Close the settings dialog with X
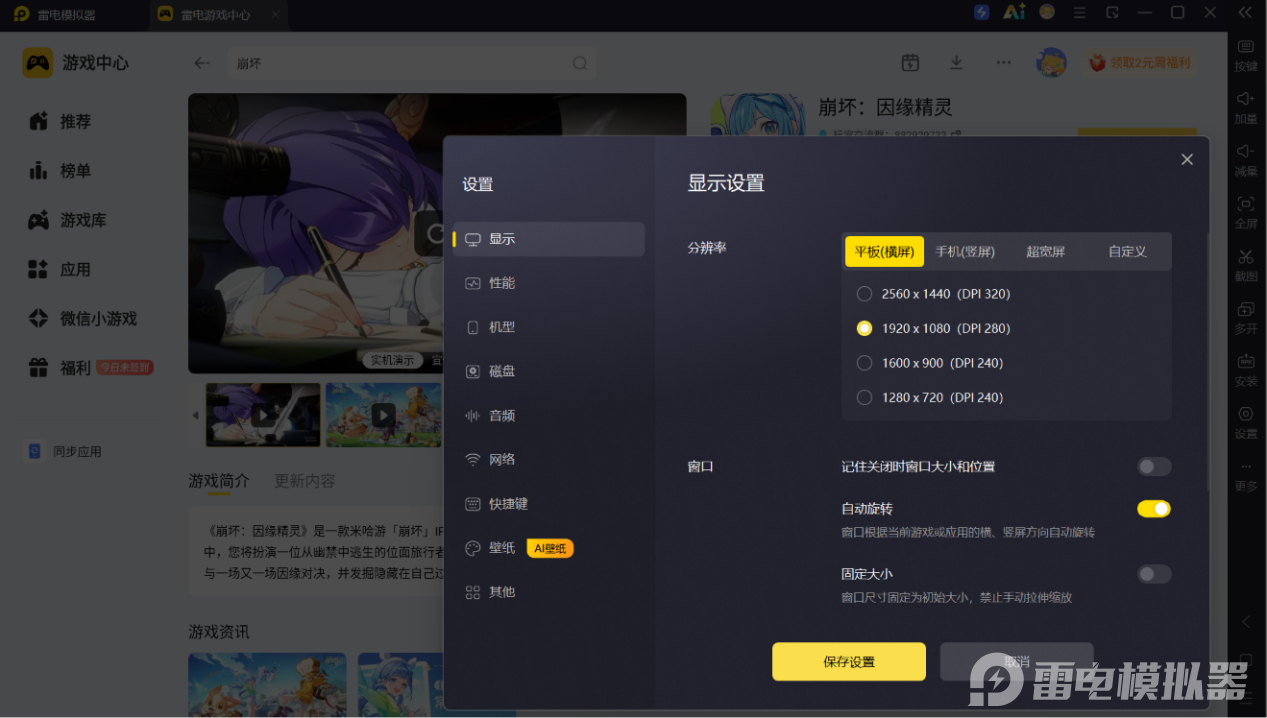Viewport: 1267px width, 718px height. pyautogui.click(x=1187, y=159)
